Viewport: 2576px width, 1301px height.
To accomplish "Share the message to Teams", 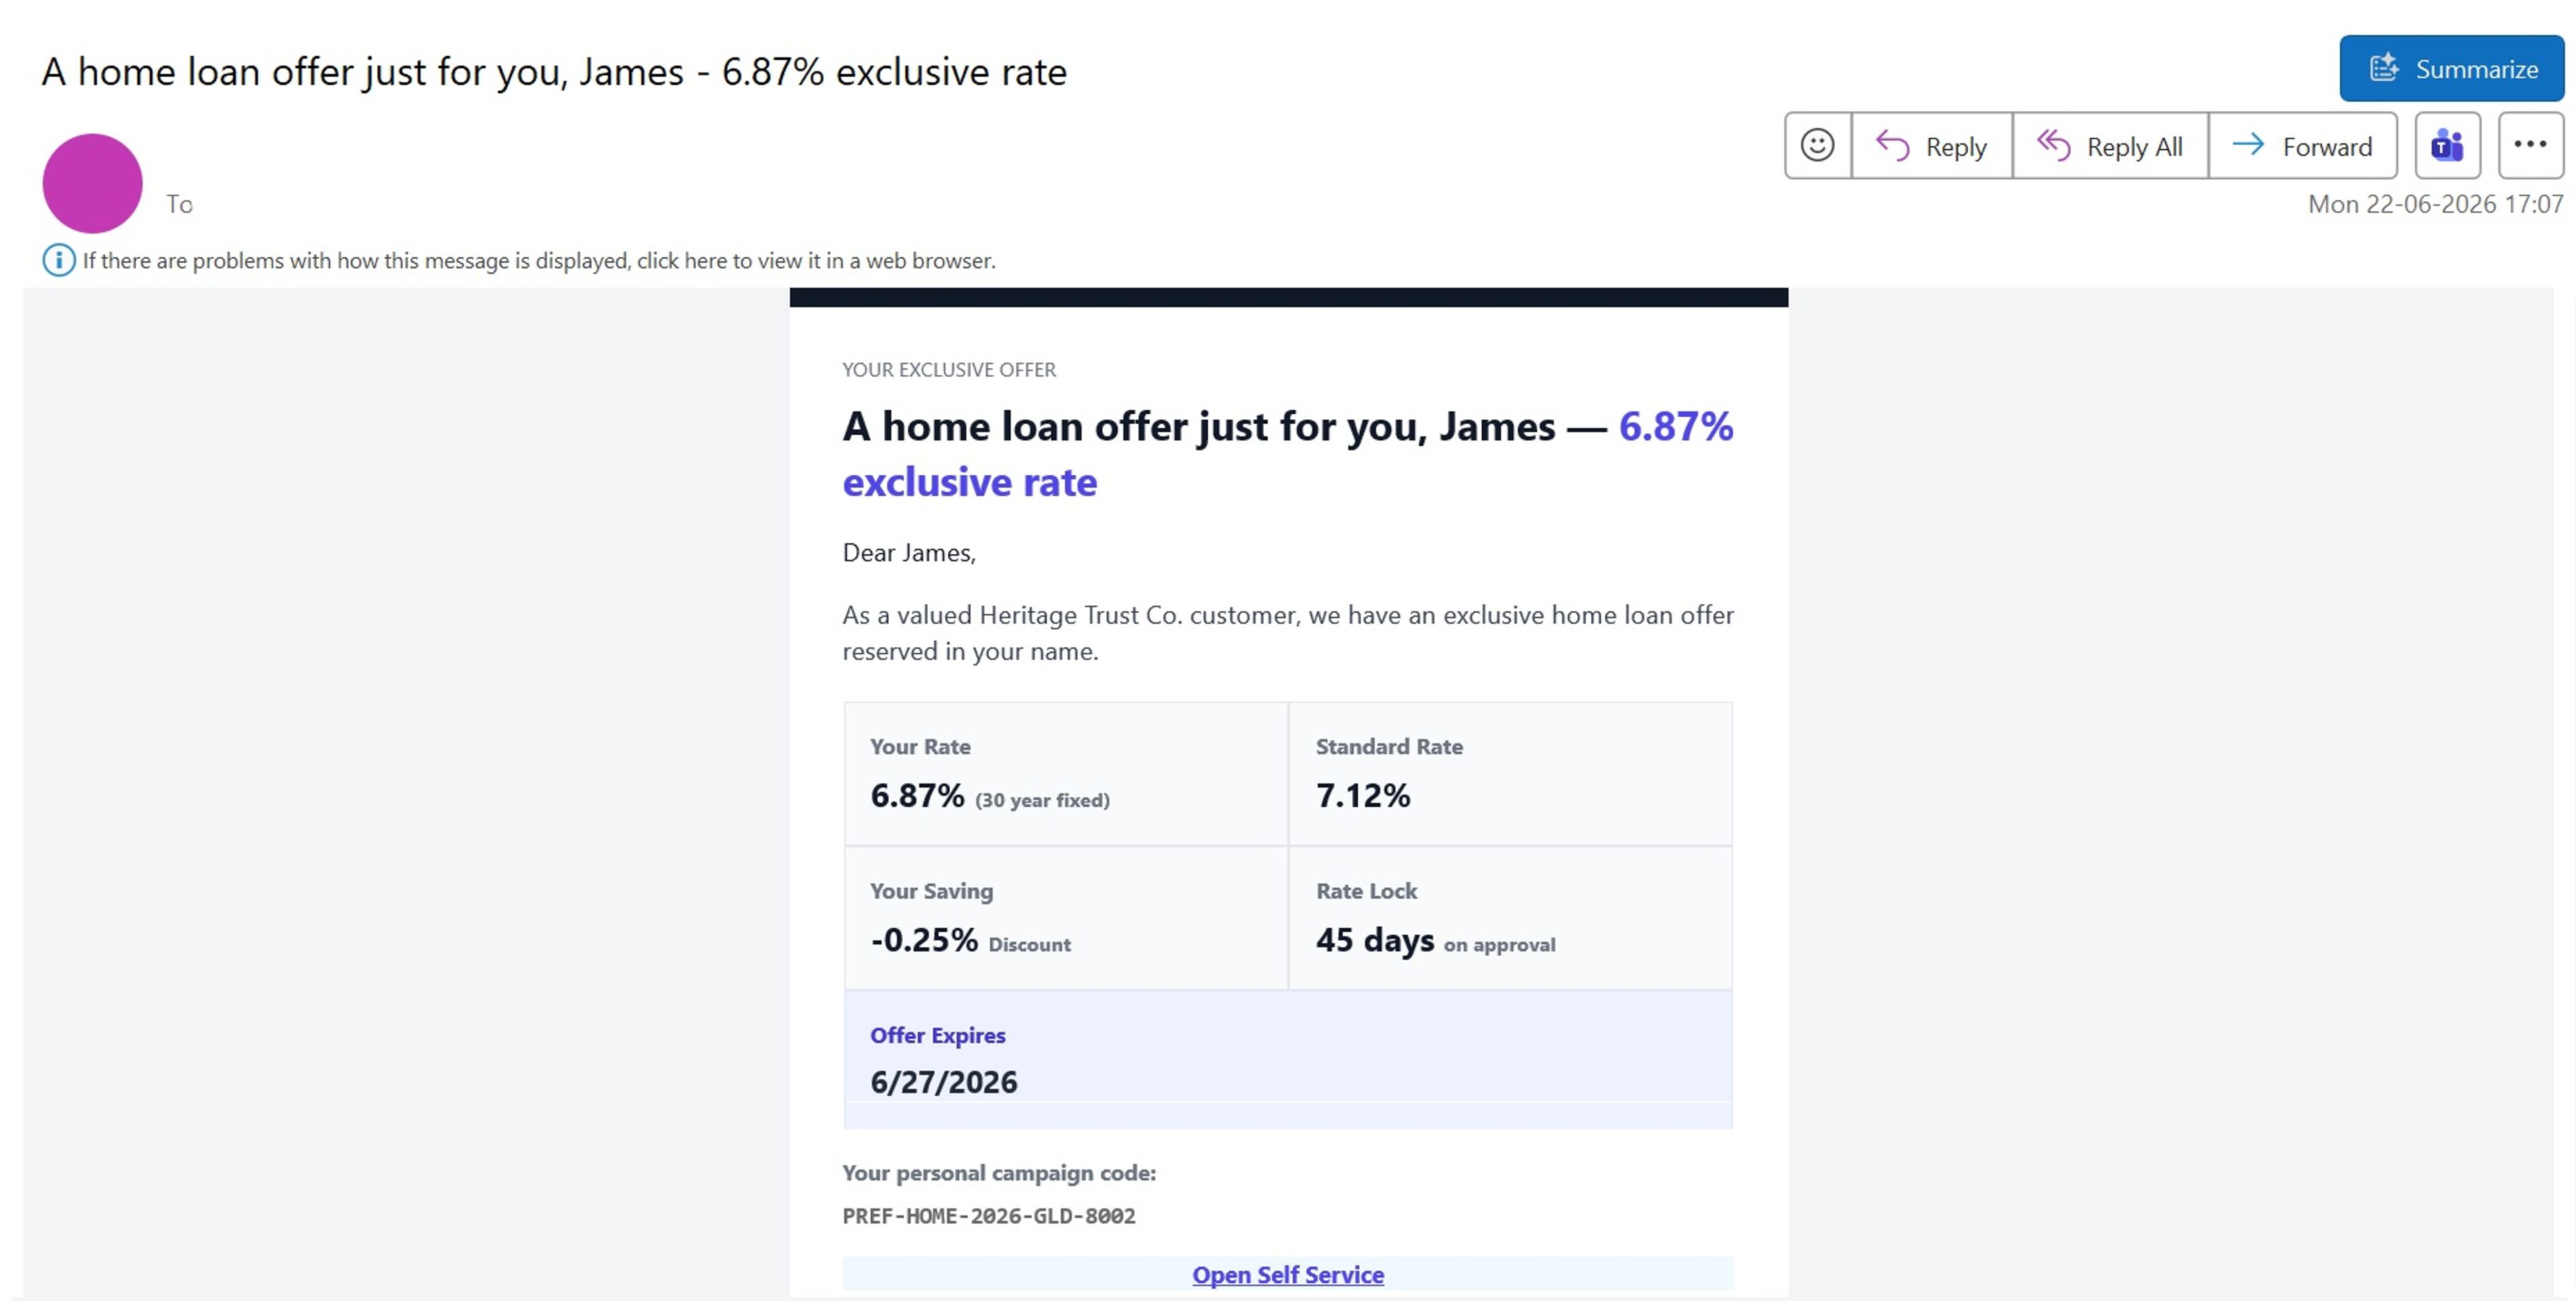I will click(x=2447, y=146).
